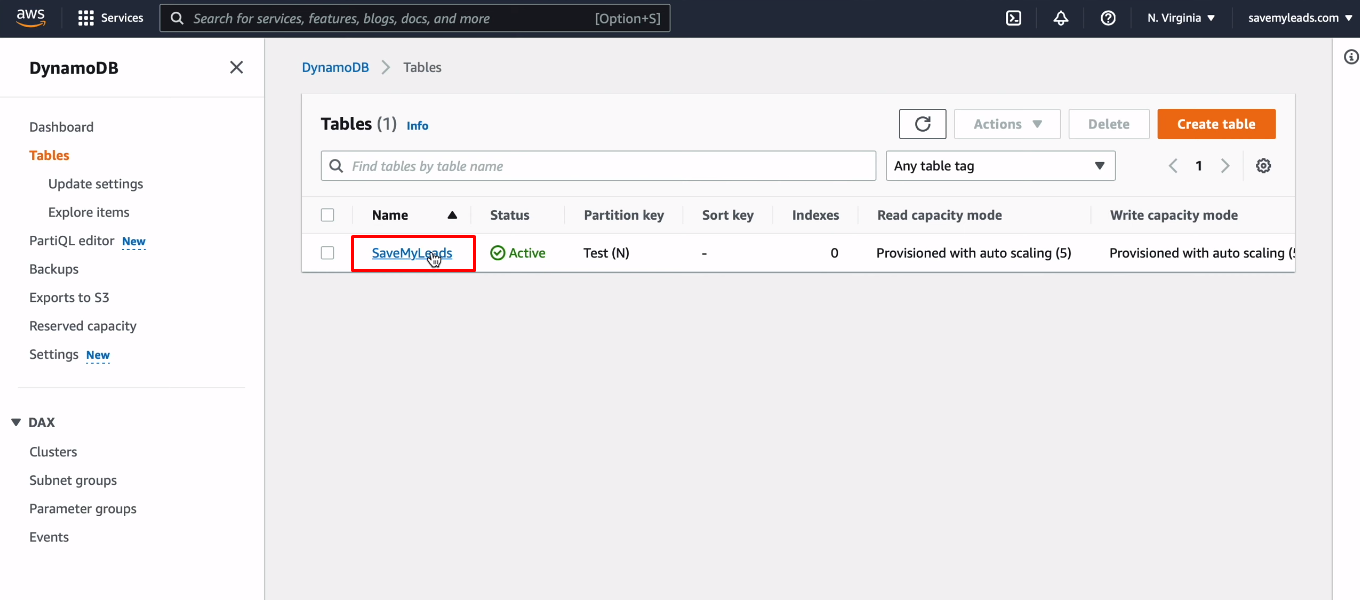Click Tables in the breadcrumb
This screenshot has height=600, width=1360.
click(422, 67)
